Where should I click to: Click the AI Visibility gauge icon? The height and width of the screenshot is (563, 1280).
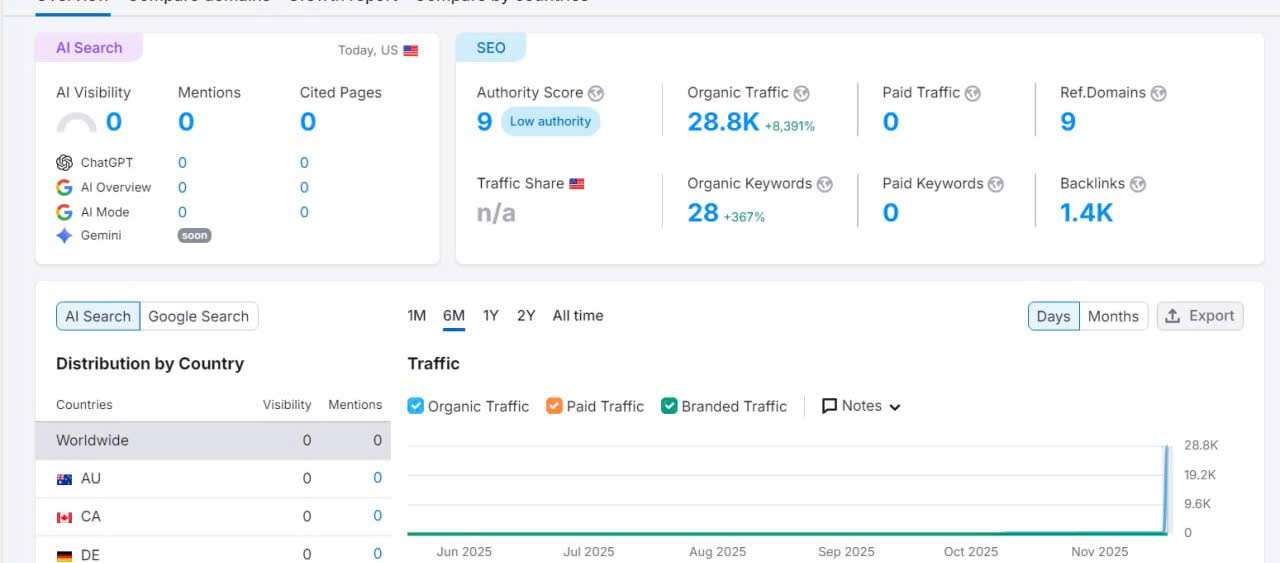coord(77,123)
